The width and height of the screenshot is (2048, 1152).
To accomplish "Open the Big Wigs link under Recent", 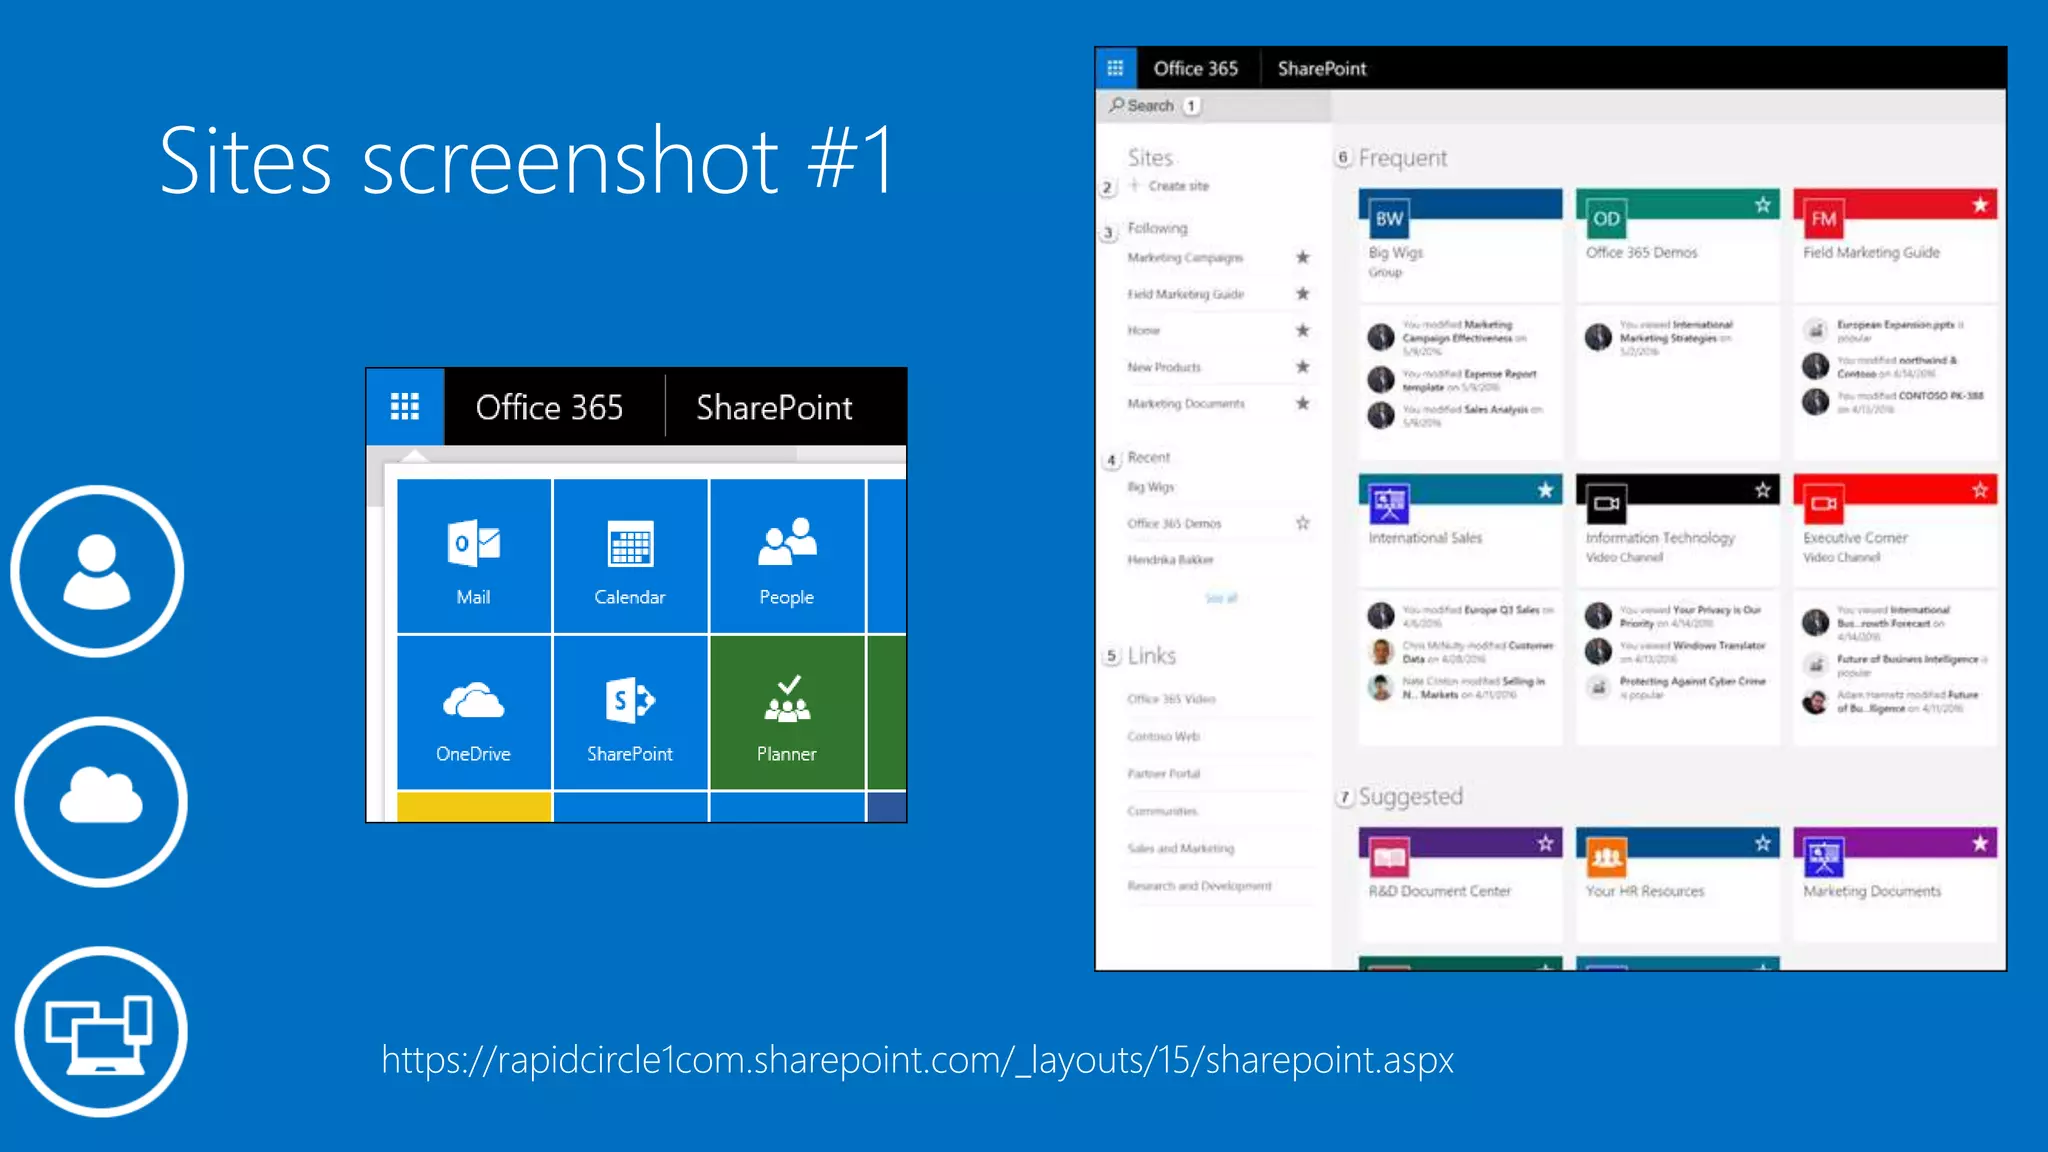I will tap(1151, 487).
